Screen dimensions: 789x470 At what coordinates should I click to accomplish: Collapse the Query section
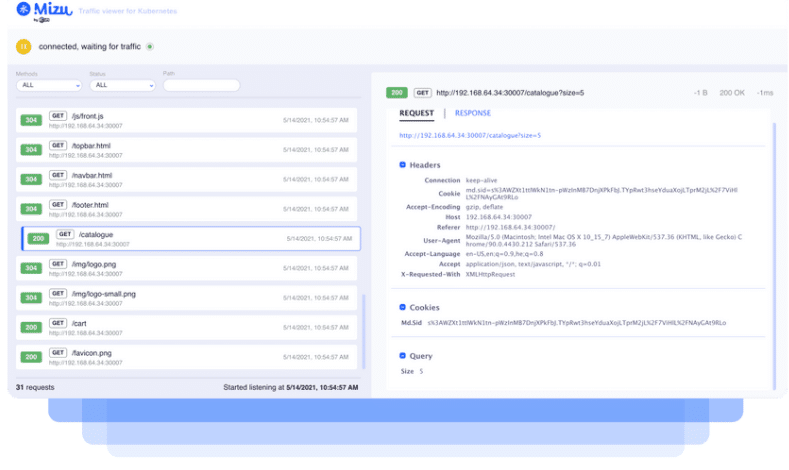(x=402, y=355)
